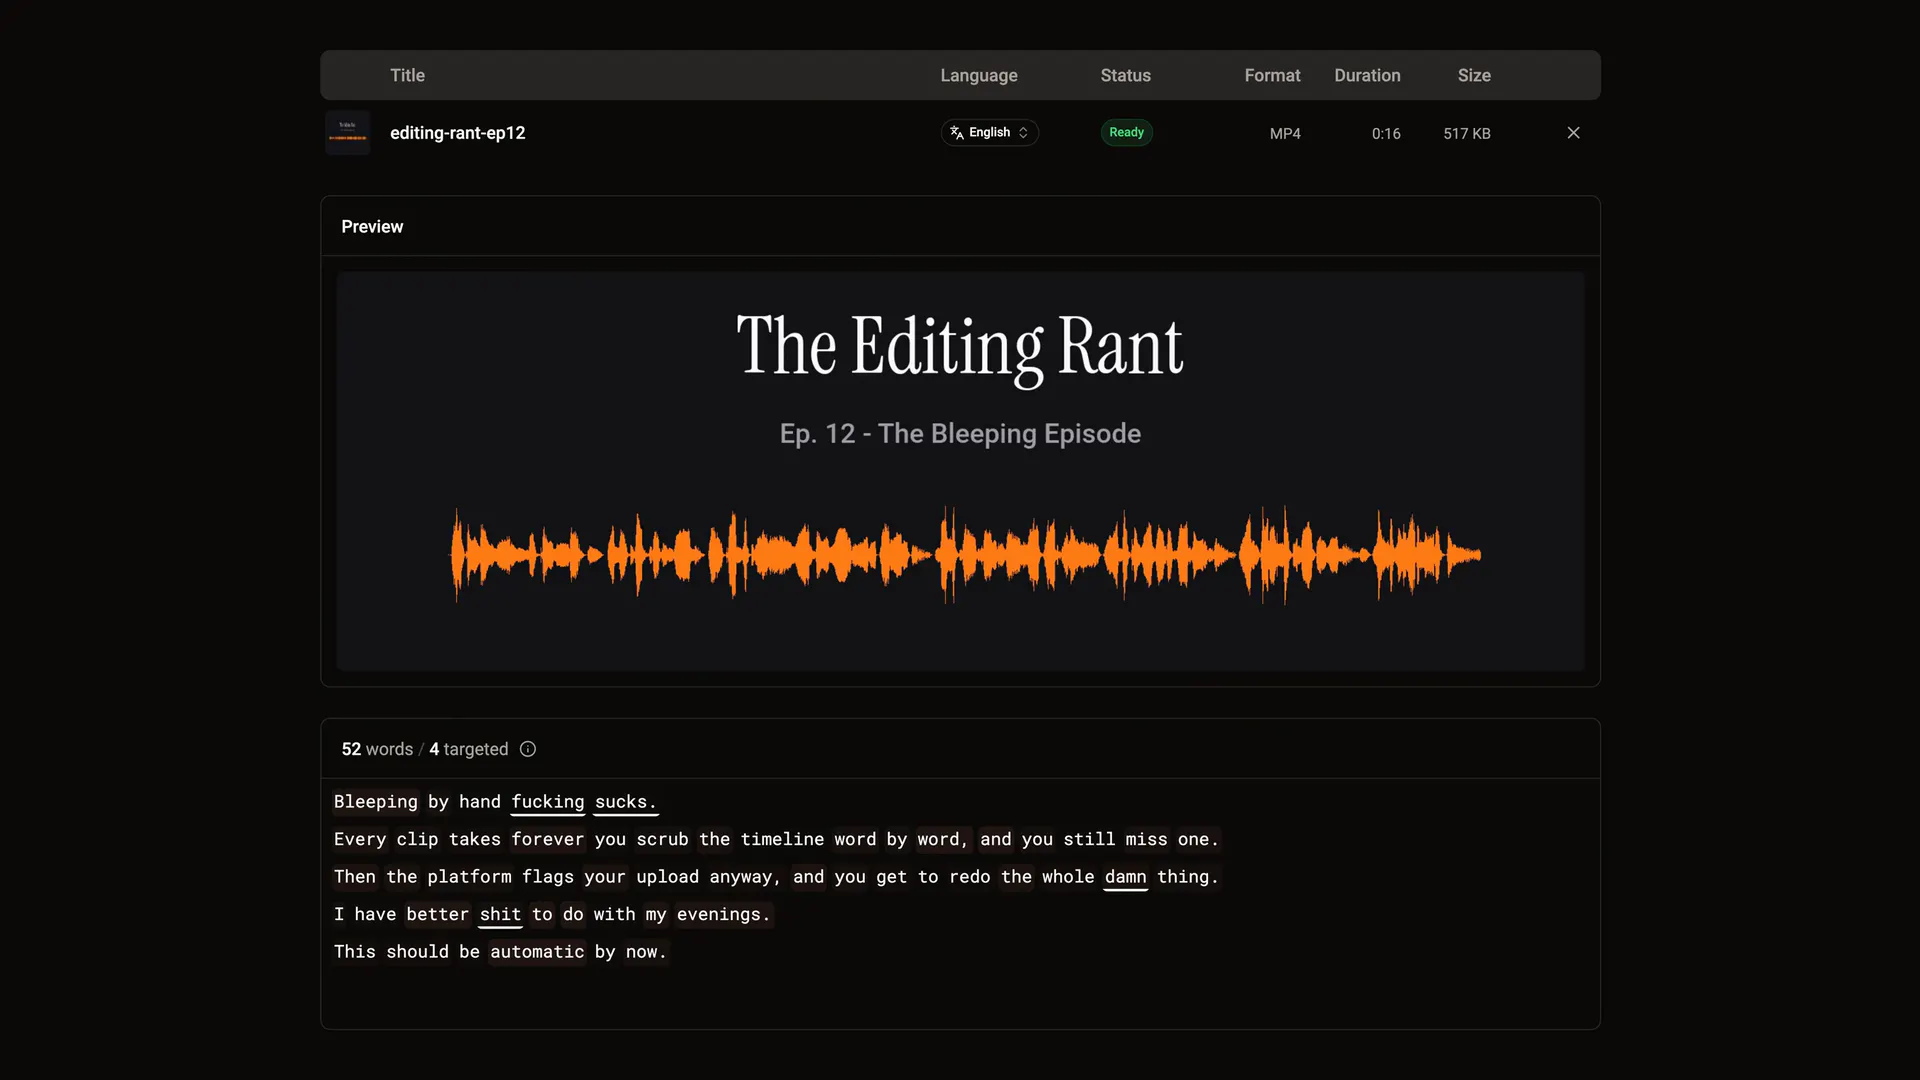Select the word timeline in transcript
The height and width of the screenshot is (1080, 1920).
click(x=782, y=839)
